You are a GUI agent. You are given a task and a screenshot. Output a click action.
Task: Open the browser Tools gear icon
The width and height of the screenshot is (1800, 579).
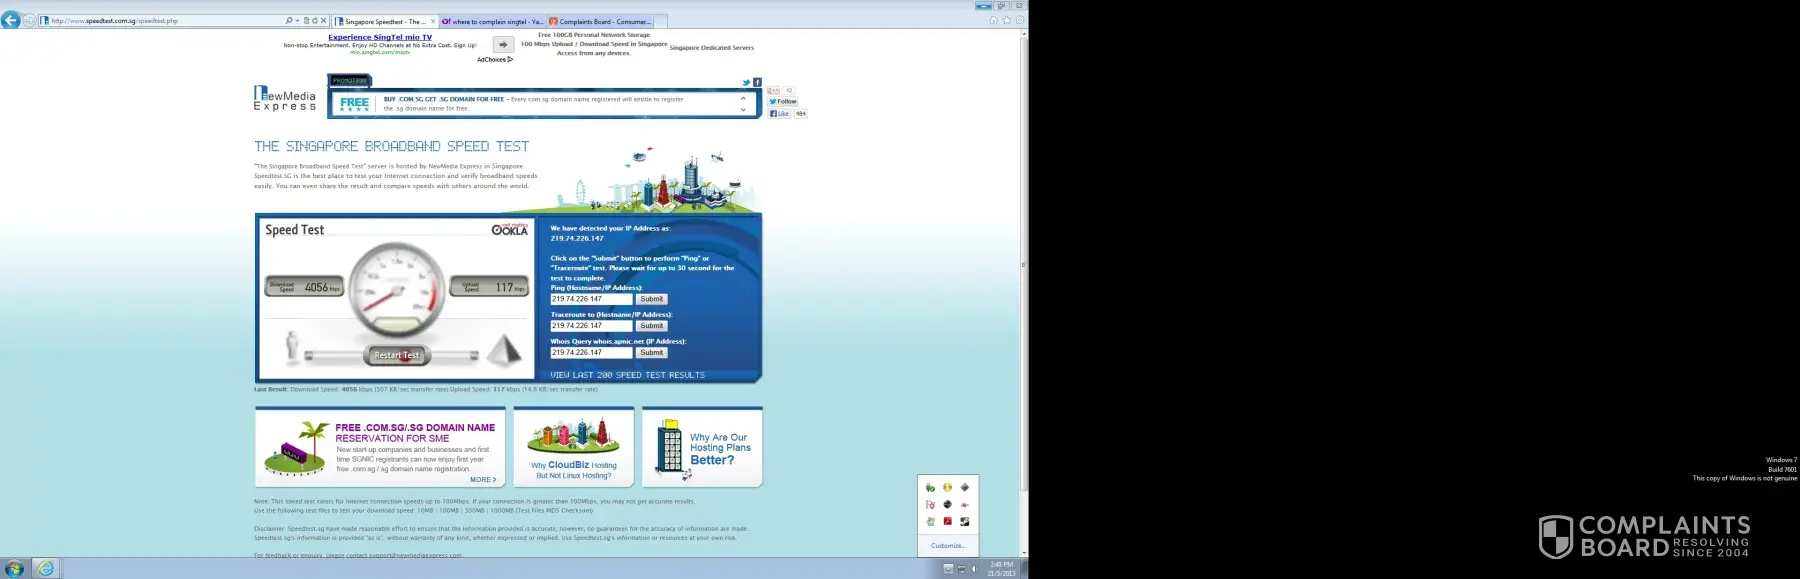point(1019,20)
